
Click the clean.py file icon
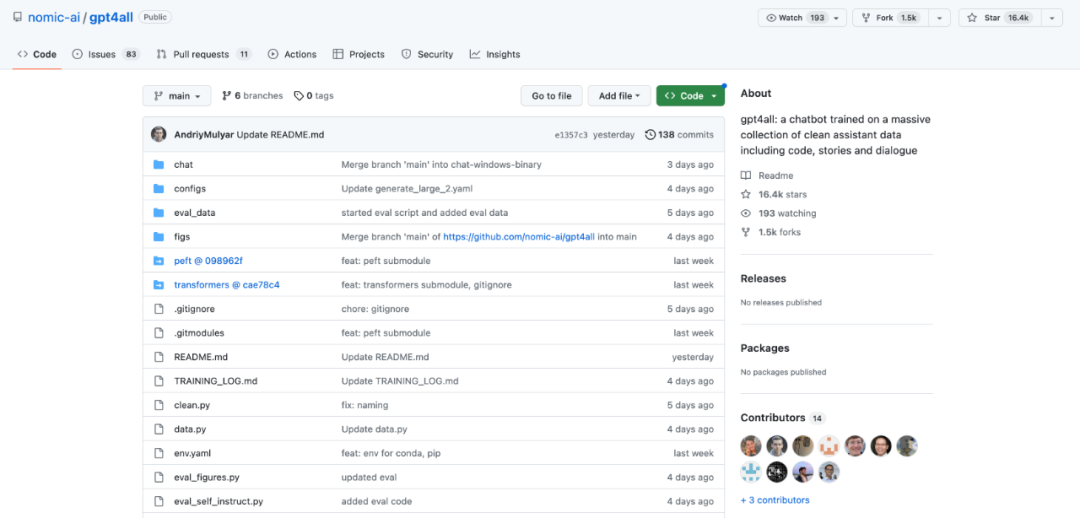(x=159, y=405)
